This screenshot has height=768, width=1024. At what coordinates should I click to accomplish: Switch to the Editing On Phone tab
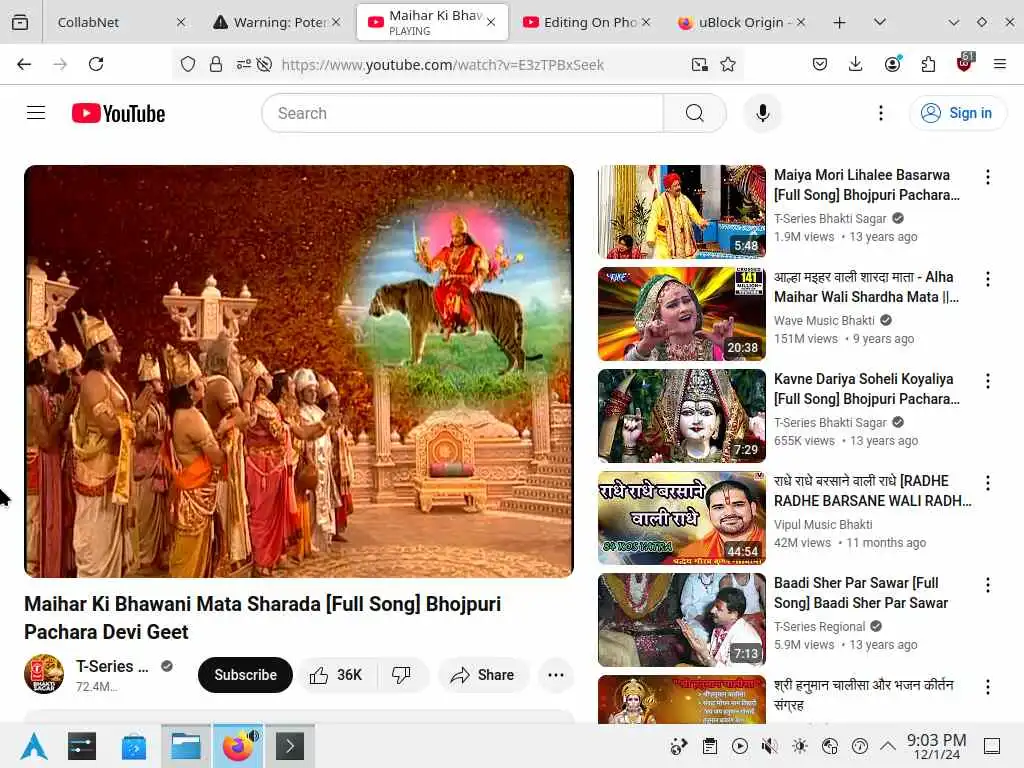click(586, 22)
